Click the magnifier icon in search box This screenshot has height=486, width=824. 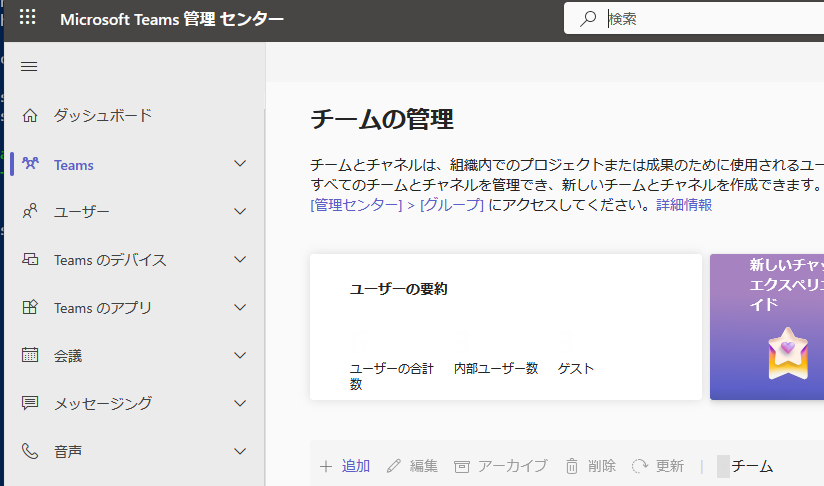pyautogui.click(x=588, y=18)
